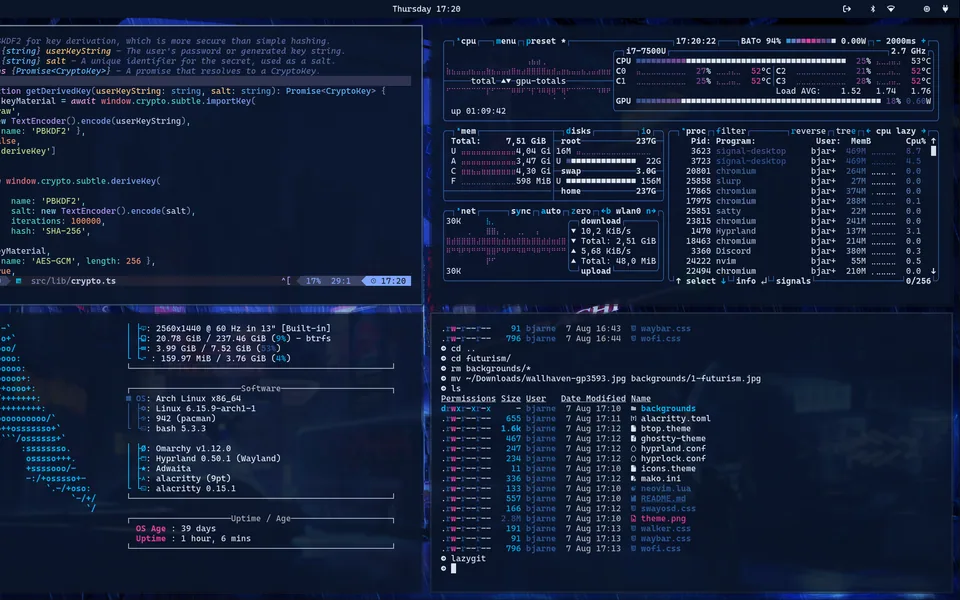Click the blue down arrow right of 'select'

723,281
